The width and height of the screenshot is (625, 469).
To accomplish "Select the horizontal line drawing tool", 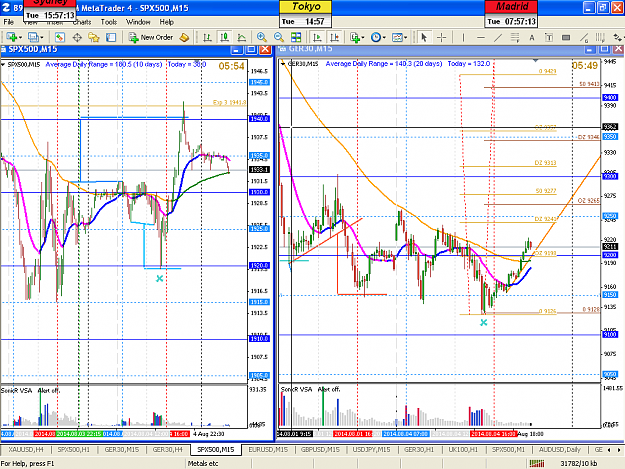I will (481, 37).
